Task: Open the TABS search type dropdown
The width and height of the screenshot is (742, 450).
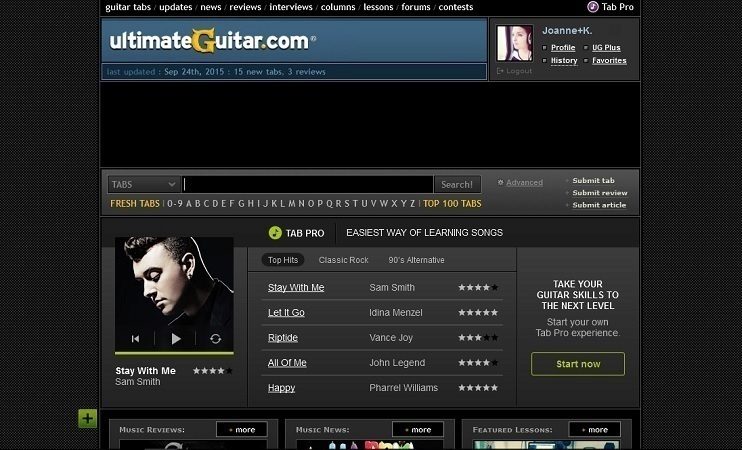Action: click(144, 184)
